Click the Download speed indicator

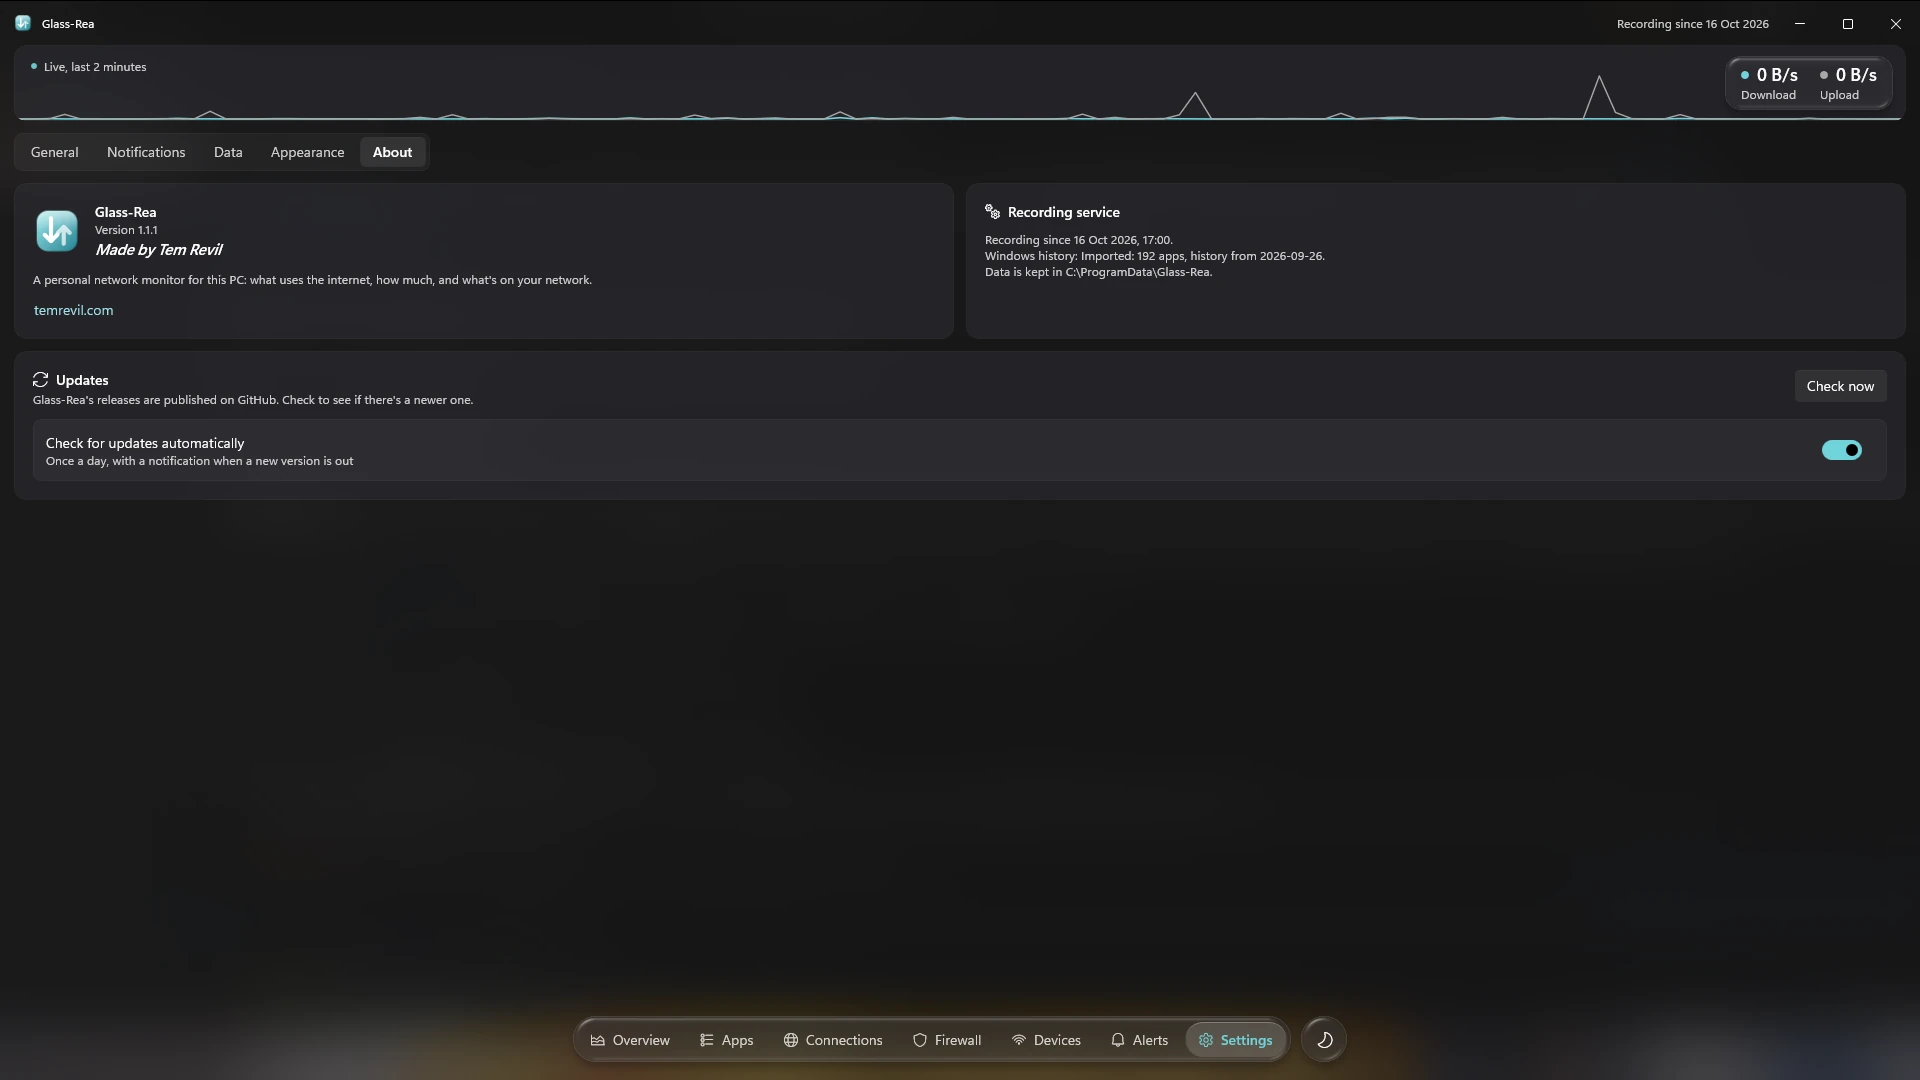coord(1768,83)
